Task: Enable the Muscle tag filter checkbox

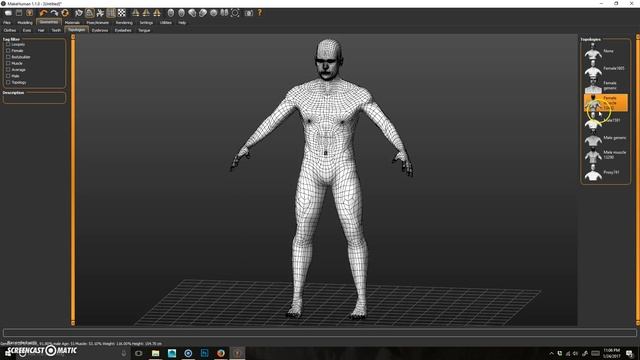Action: tap(8, 63)
